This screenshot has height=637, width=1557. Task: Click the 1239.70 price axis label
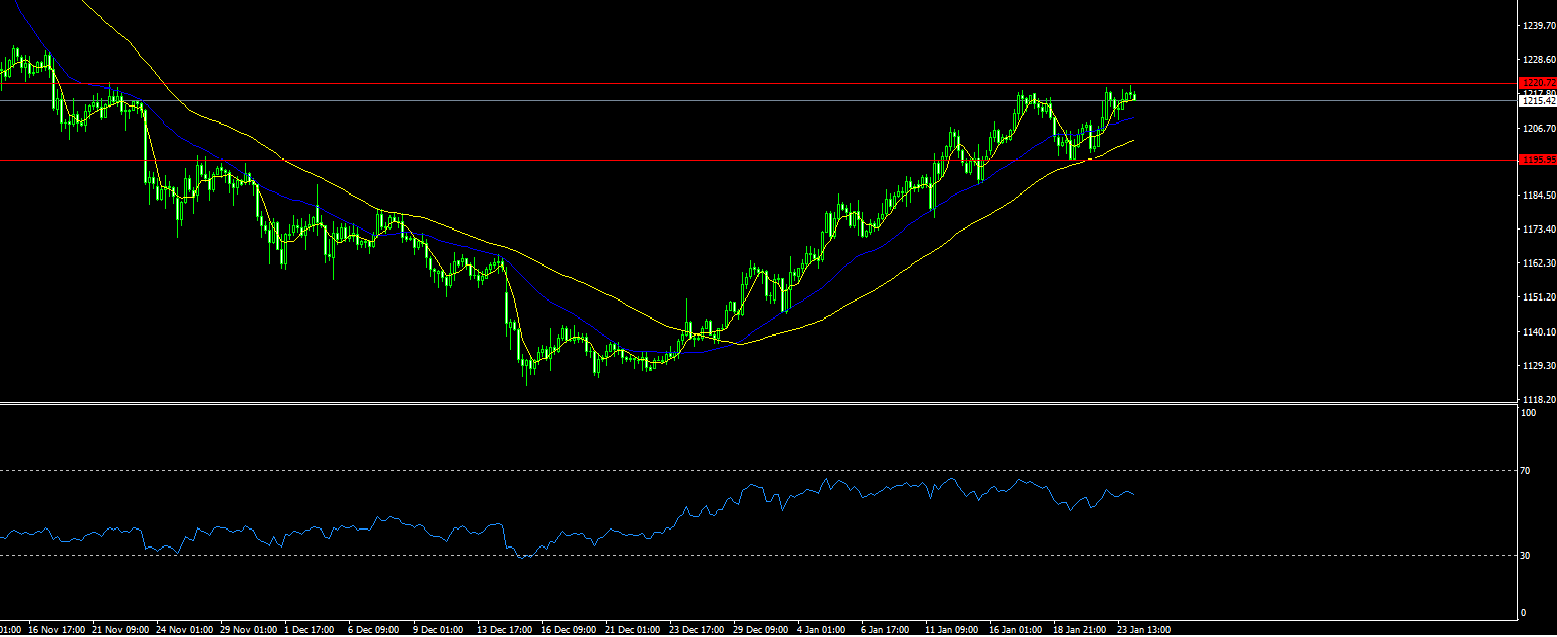1537,26
